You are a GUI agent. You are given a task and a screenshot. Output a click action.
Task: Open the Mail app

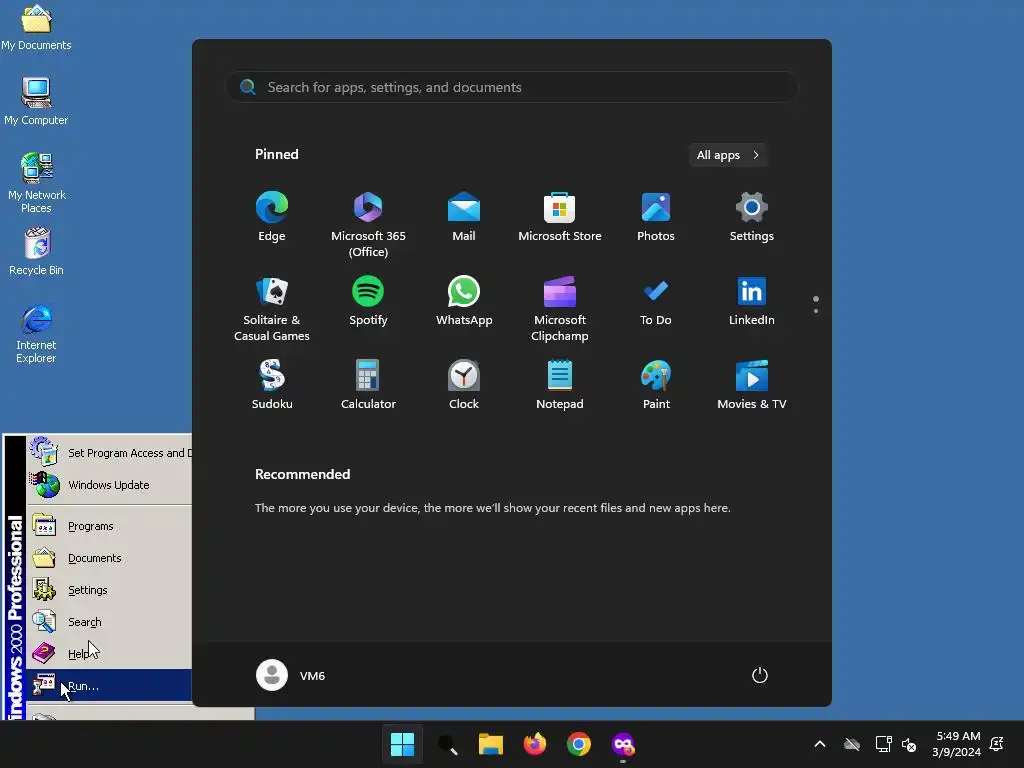tap(464, 217)
